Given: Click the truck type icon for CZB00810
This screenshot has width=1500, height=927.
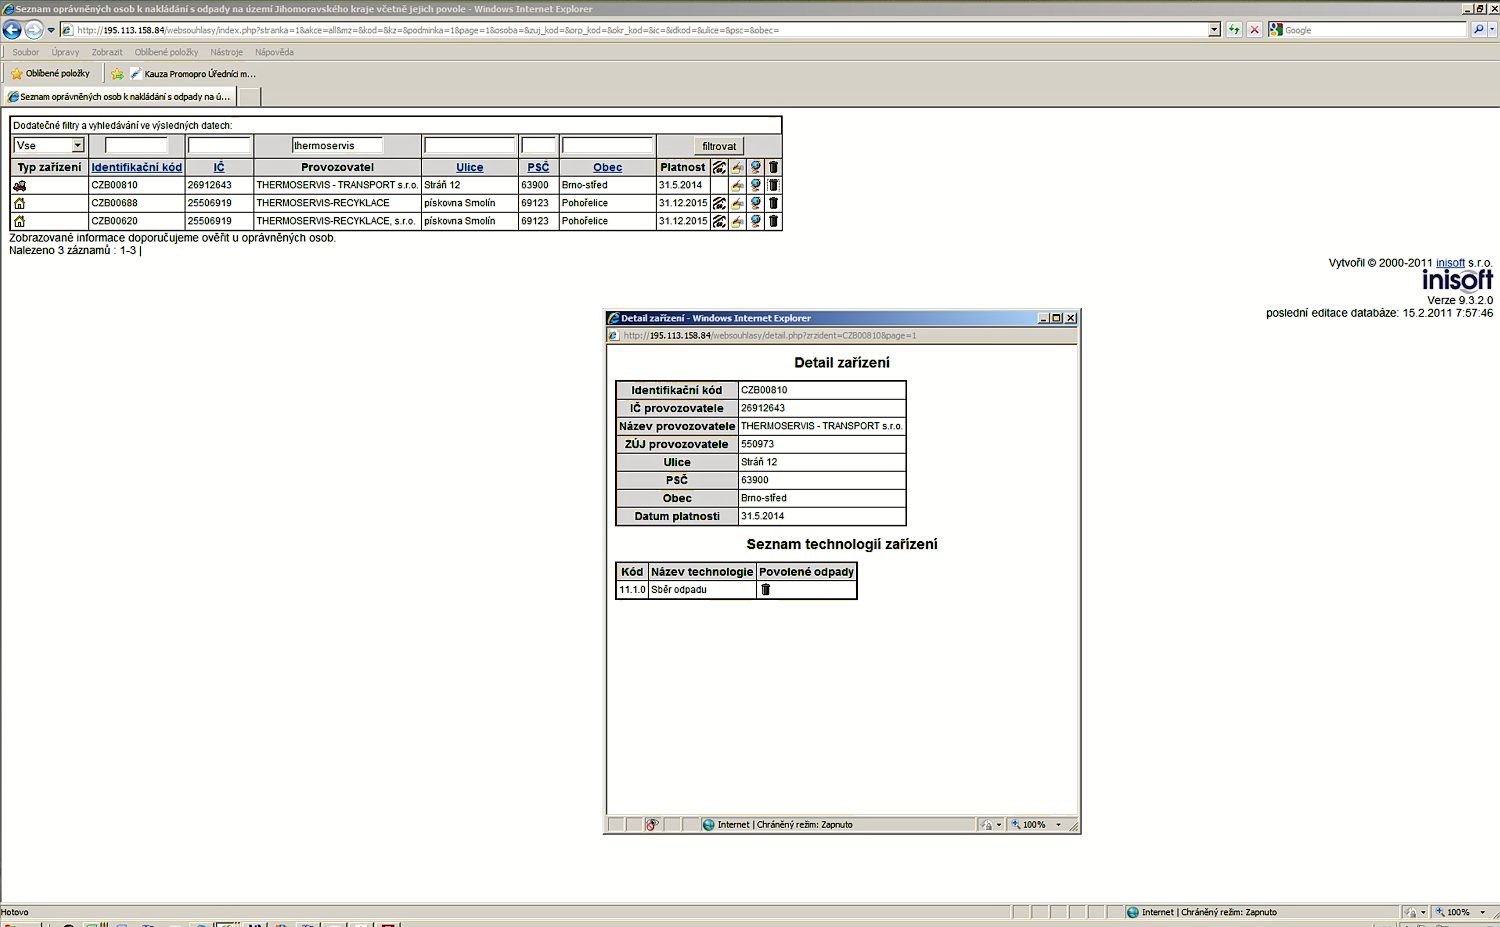Looking at the screenshot, I should (x=19, y=185).
